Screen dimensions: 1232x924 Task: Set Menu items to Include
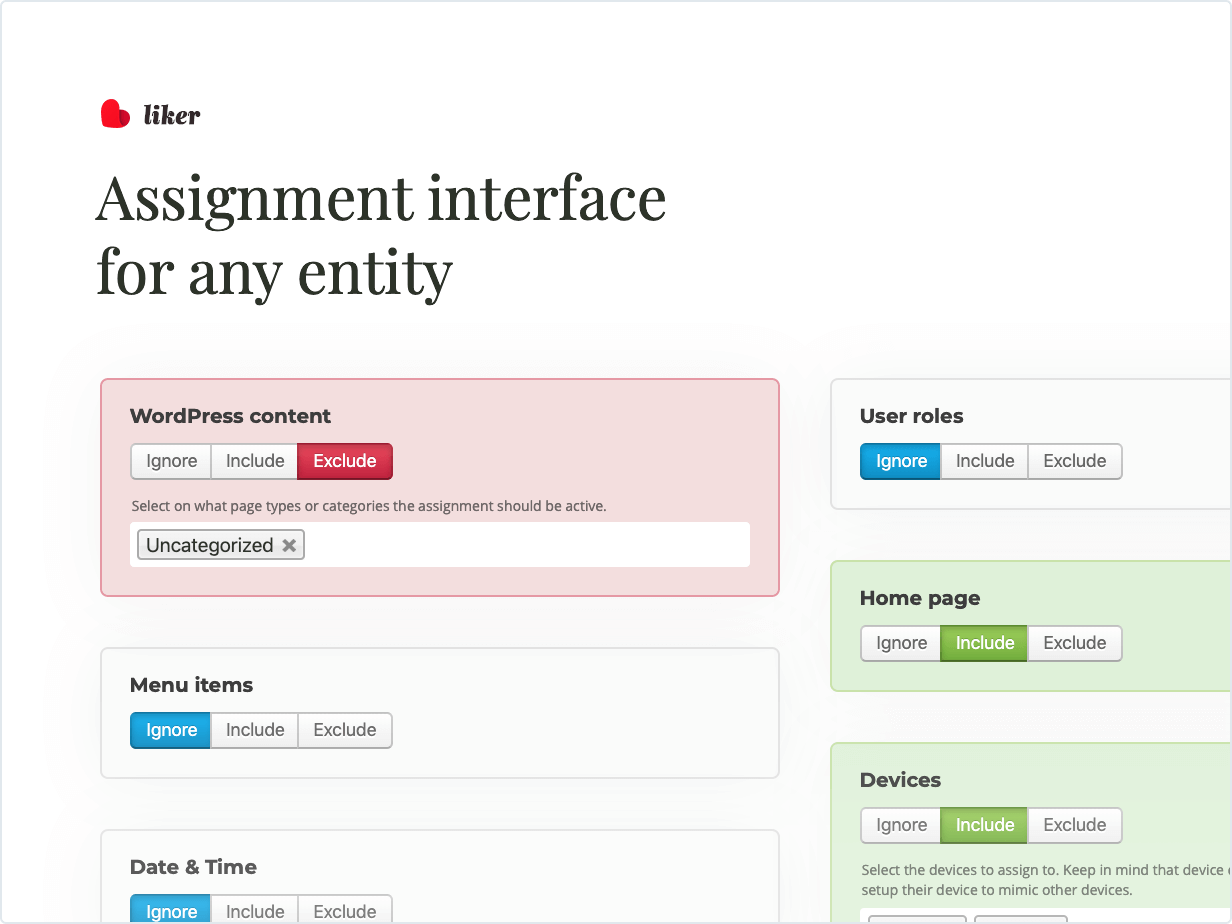[x=254, y=730]
